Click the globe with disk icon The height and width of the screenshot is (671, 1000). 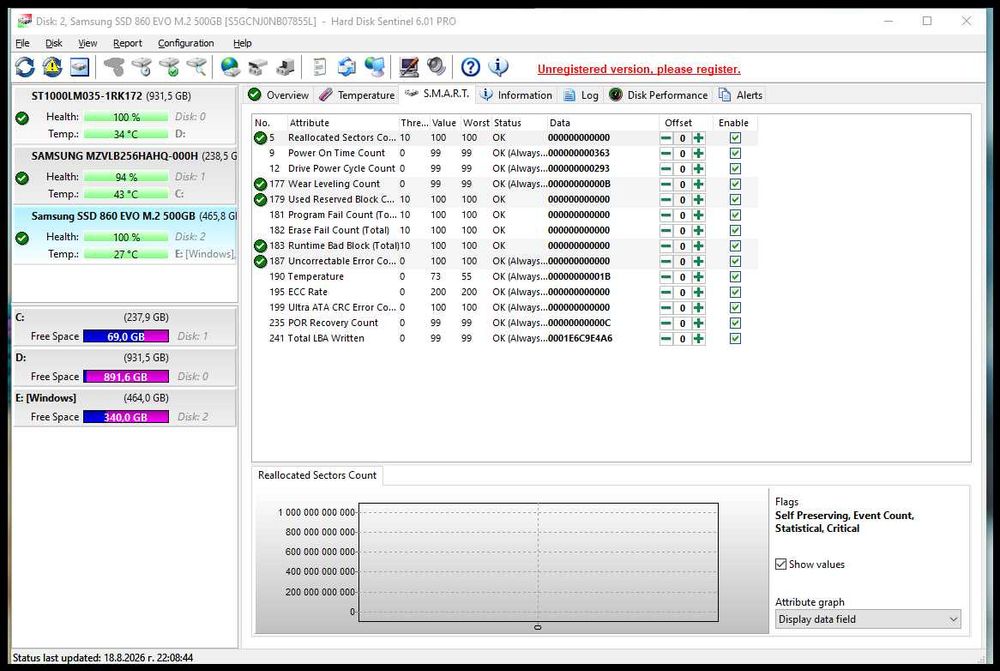230,67
